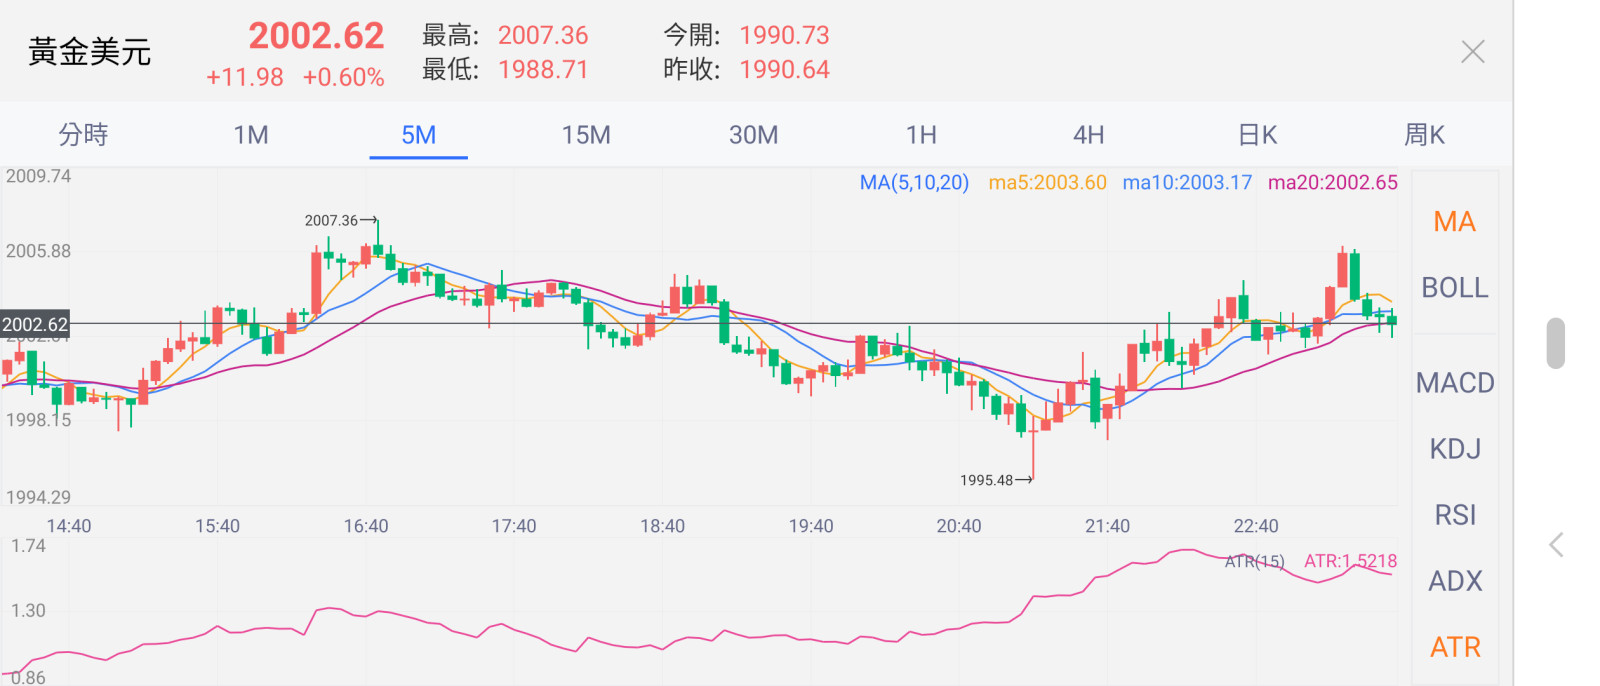Open the 30M timeframe tab
This screenshot has height=686, width=1600.
pyautogui.click(x=754, y=135)
